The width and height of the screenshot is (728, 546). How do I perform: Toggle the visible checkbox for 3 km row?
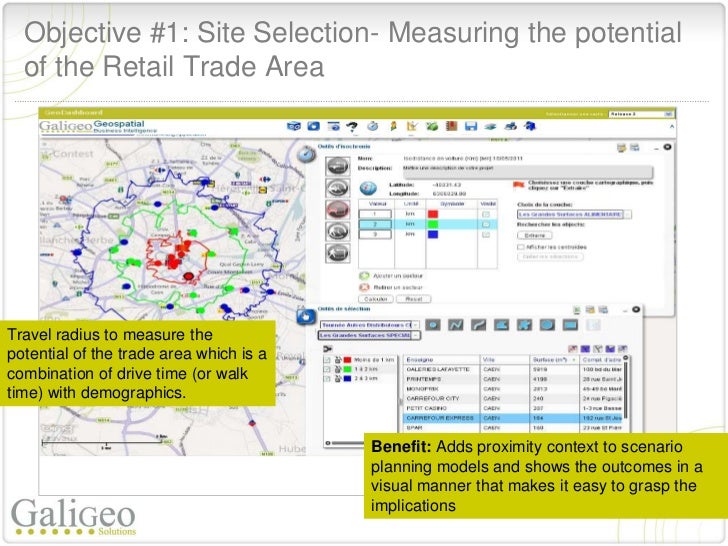[486, 235]
